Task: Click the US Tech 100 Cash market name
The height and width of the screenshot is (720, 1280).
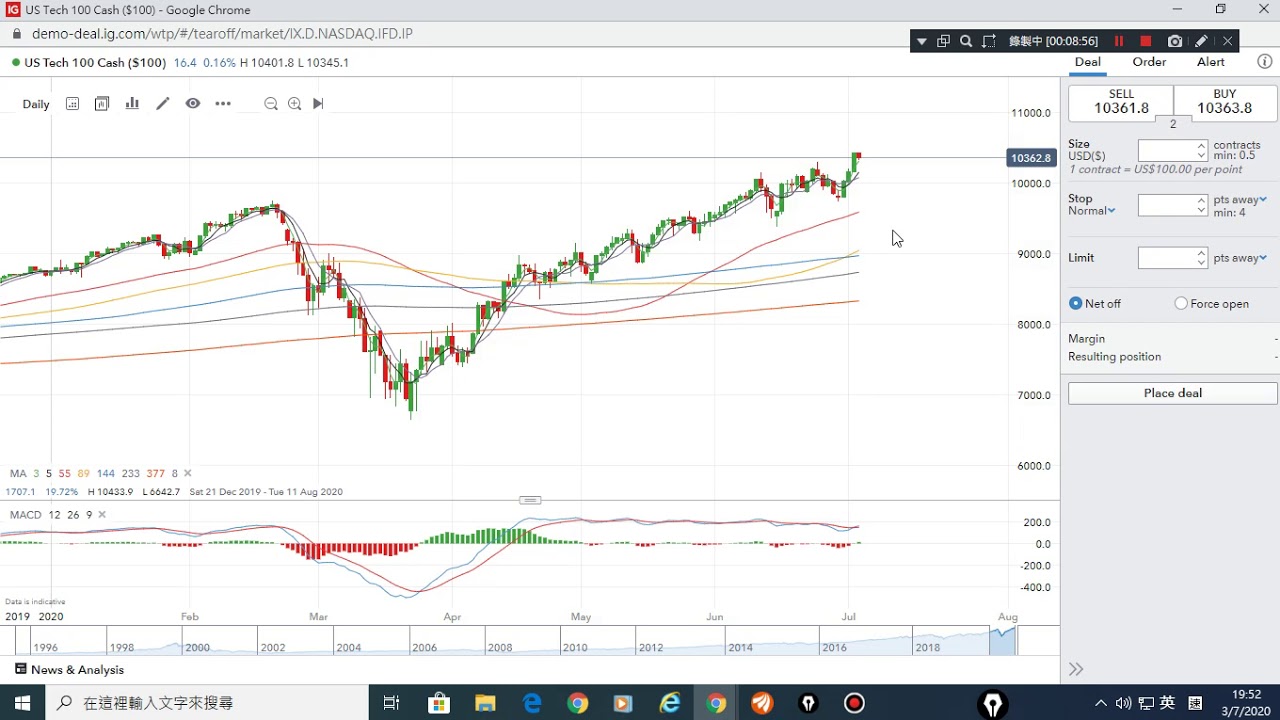Action: (96, 62)
